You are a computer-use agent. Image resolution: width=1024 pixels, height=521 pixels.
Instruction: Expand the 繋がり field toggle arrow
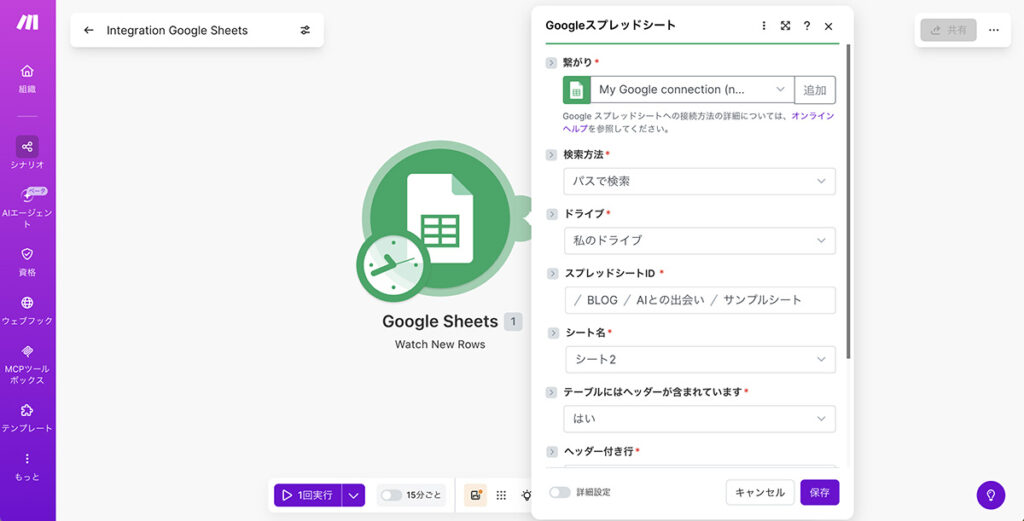pos(552,63)
